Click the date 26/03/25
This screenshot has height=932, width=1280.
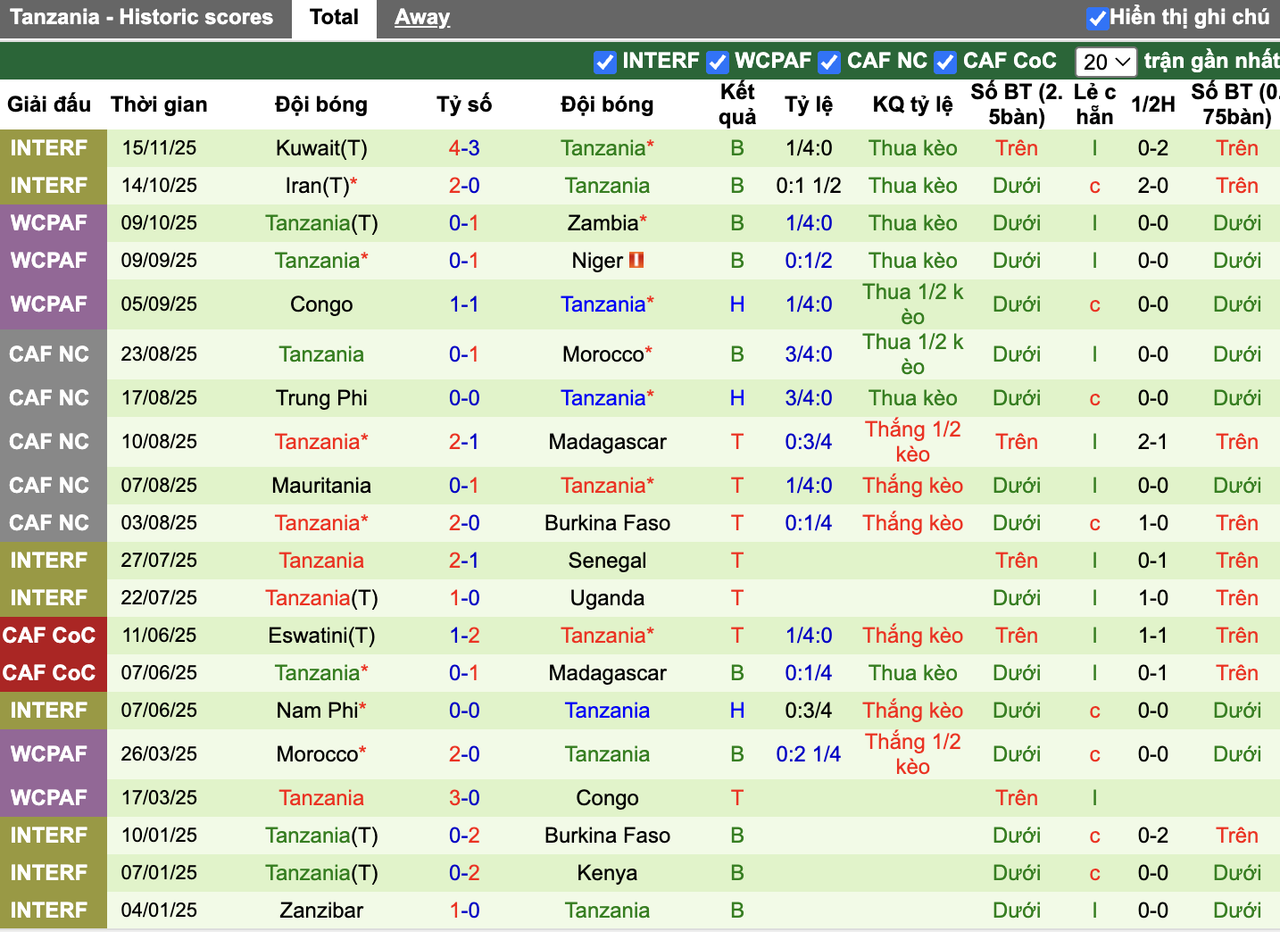(160, 754)
